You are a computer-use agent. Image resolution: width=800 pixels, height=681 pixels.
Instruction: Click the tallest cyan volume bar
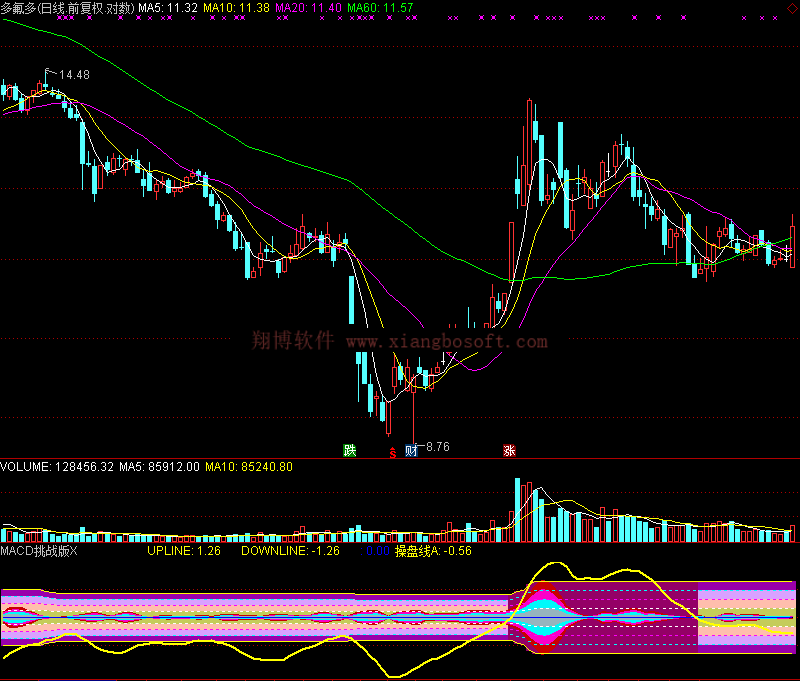coord(517,510)
